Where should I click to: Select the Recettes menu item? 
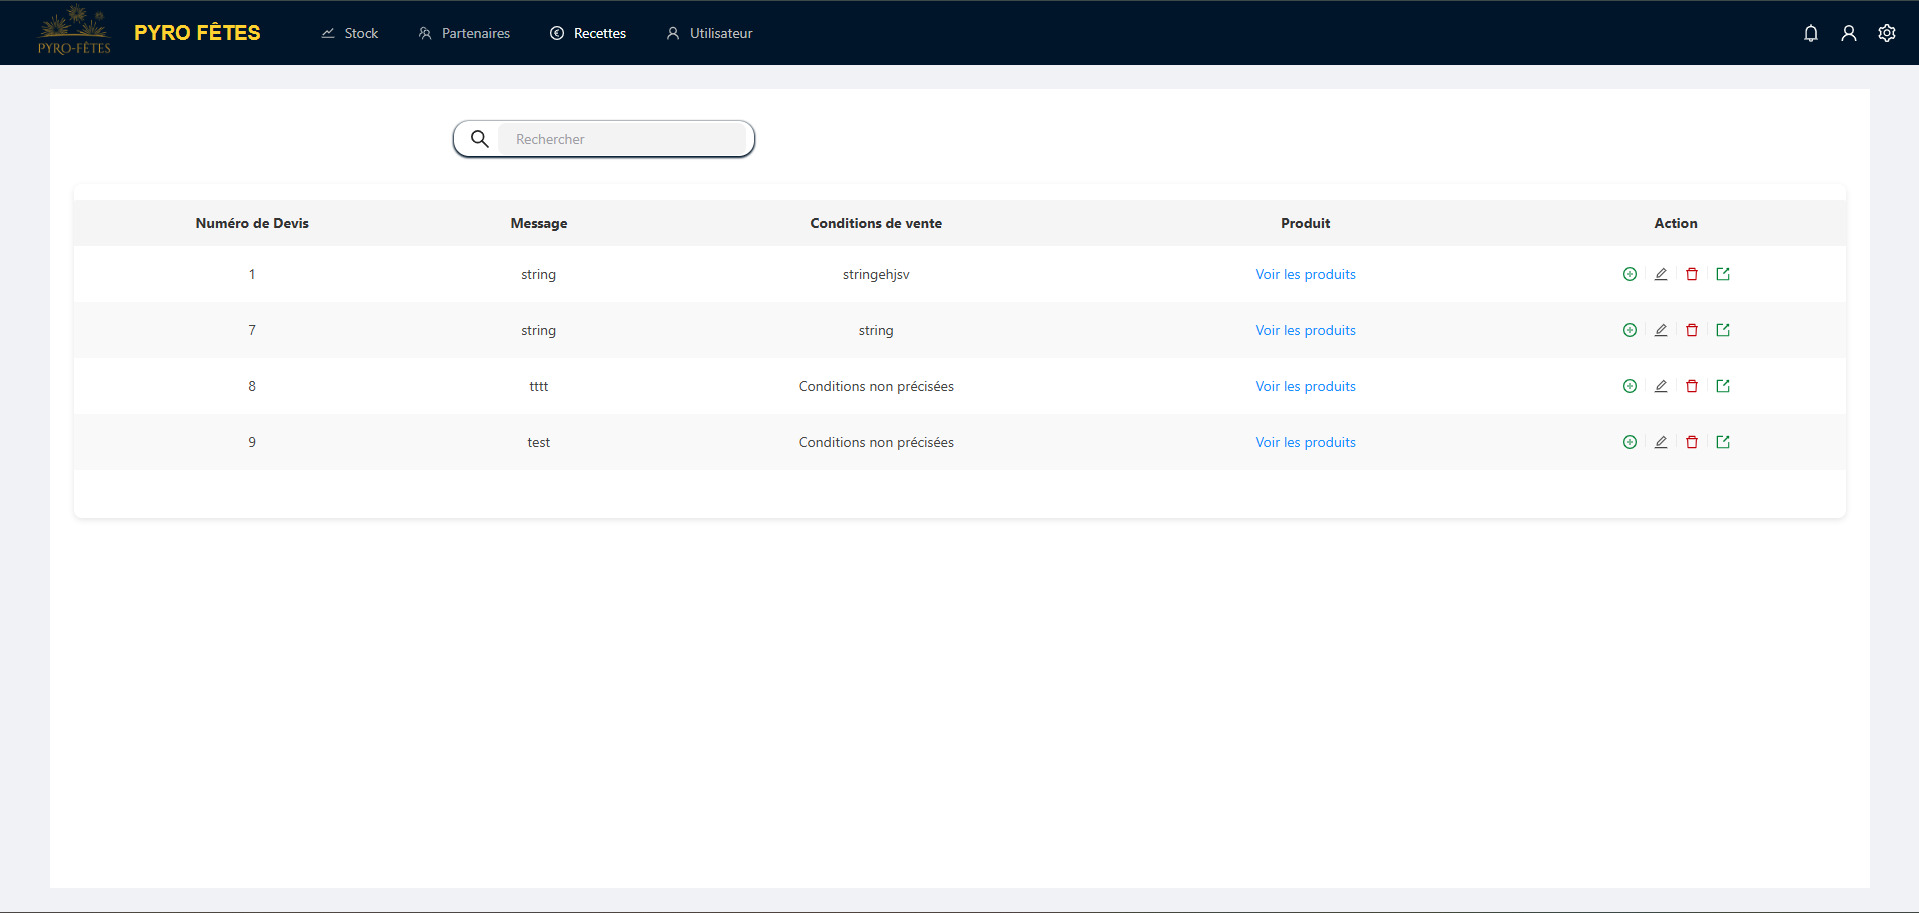(x=588, y=33)
